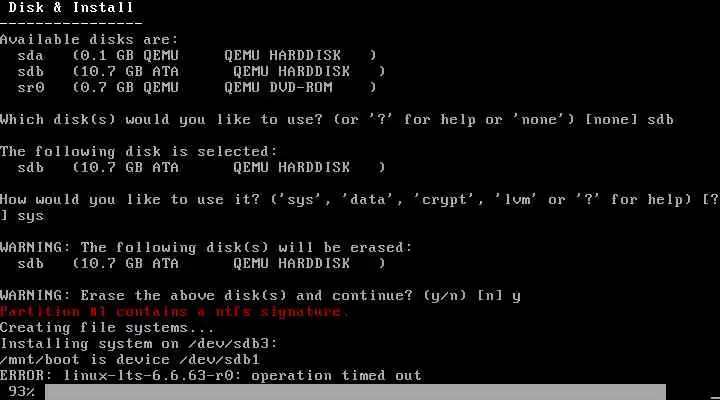This screenshot has height=400, width=720.
Task: Click the typed y confirmation answer
Action: click(x=516, y=296)
